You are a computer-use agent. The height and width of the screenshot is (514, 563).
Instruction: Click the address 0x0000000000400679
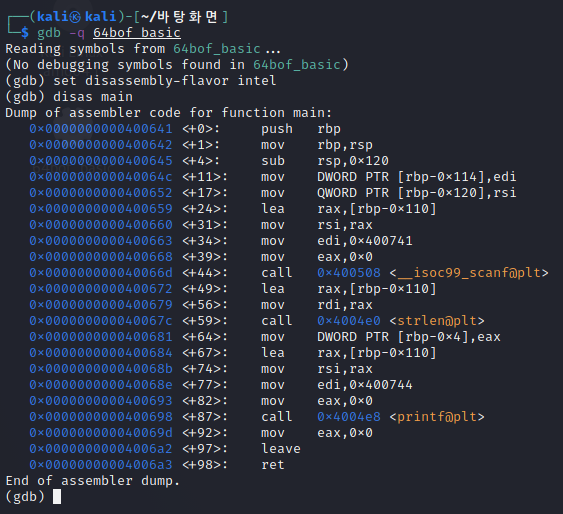pos(101,305)
